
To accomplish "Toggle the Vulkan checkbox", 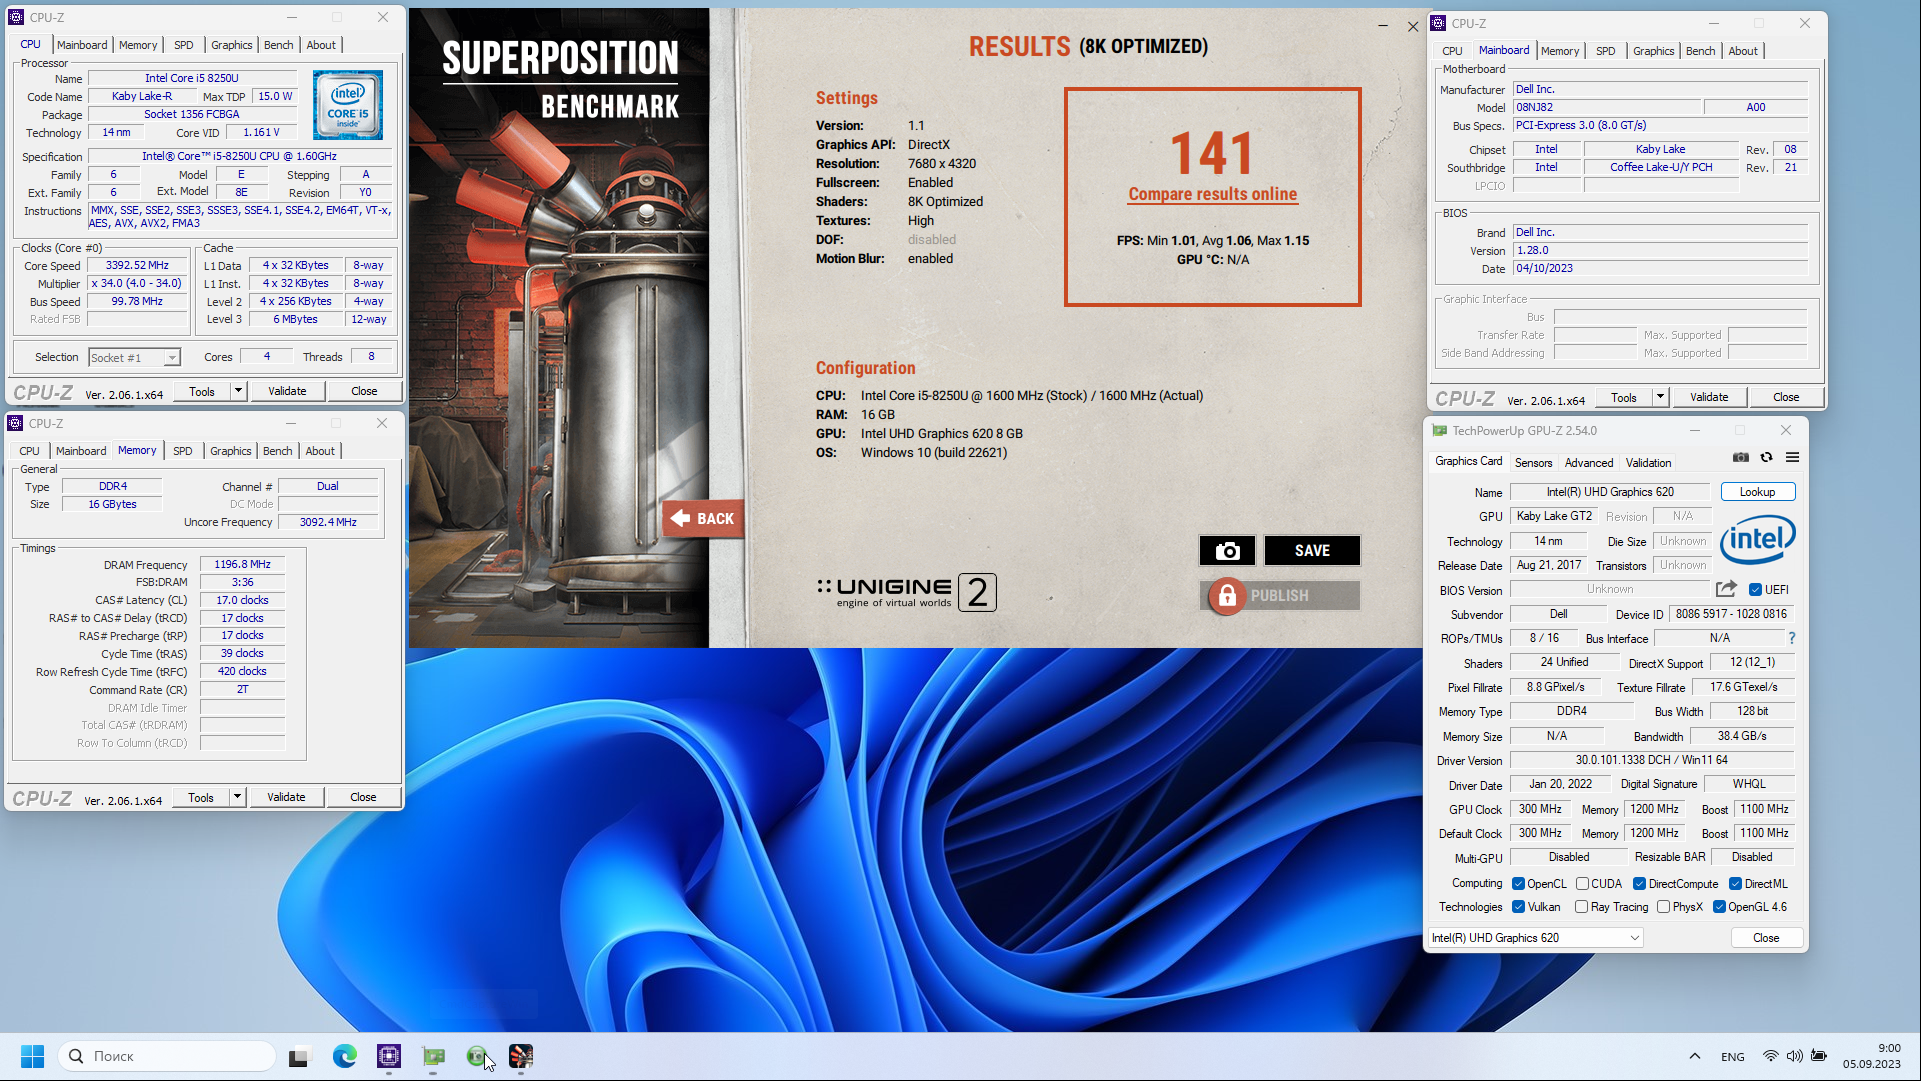I will point(1518,907).
